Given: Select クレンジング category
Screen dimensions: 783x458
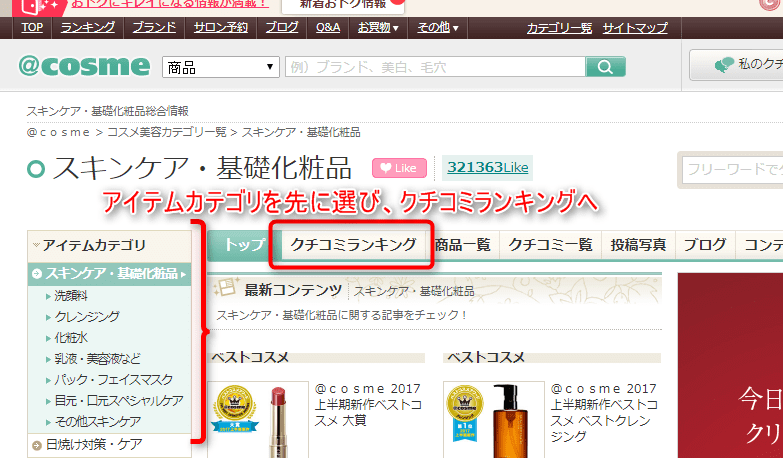Looking at the screenshot, I should tap(87, 317).
